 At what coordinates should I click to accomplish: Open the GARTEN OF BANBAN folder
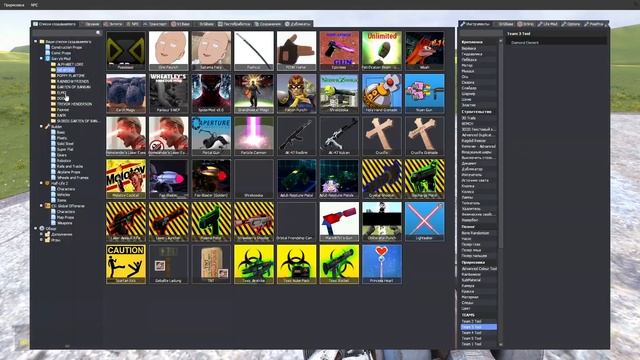pos(71,87)
